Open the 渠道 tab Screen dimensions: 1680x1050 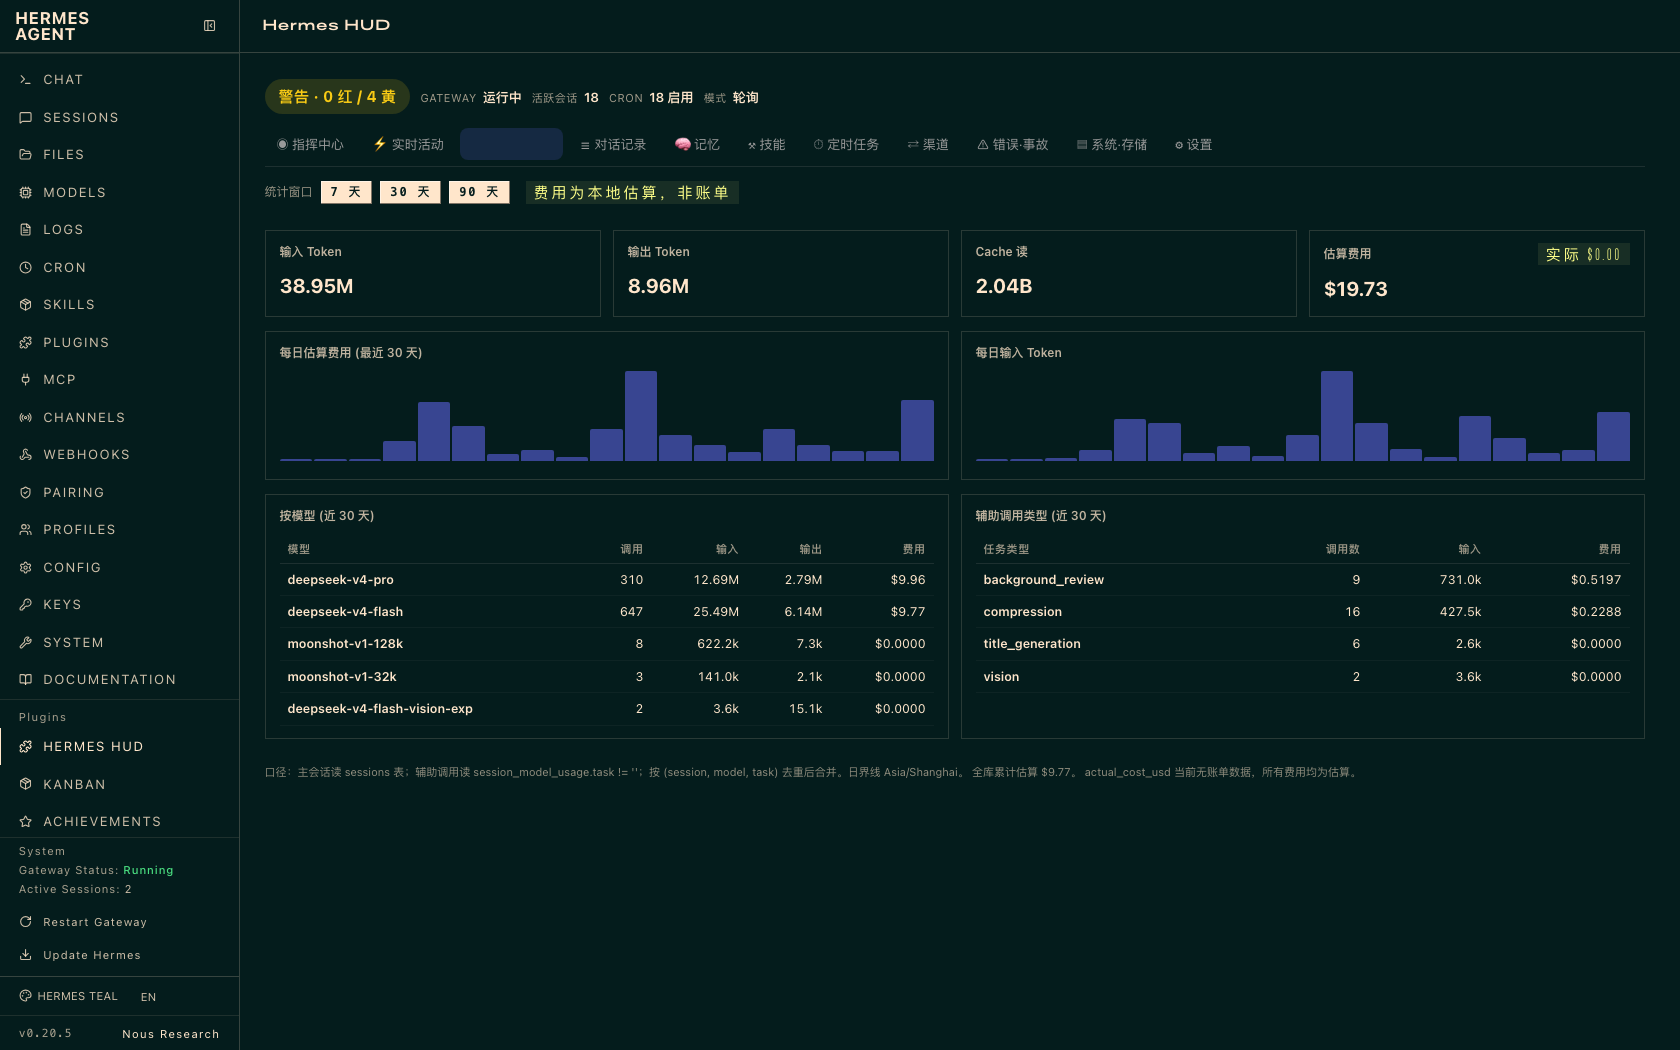pos(928,145)
